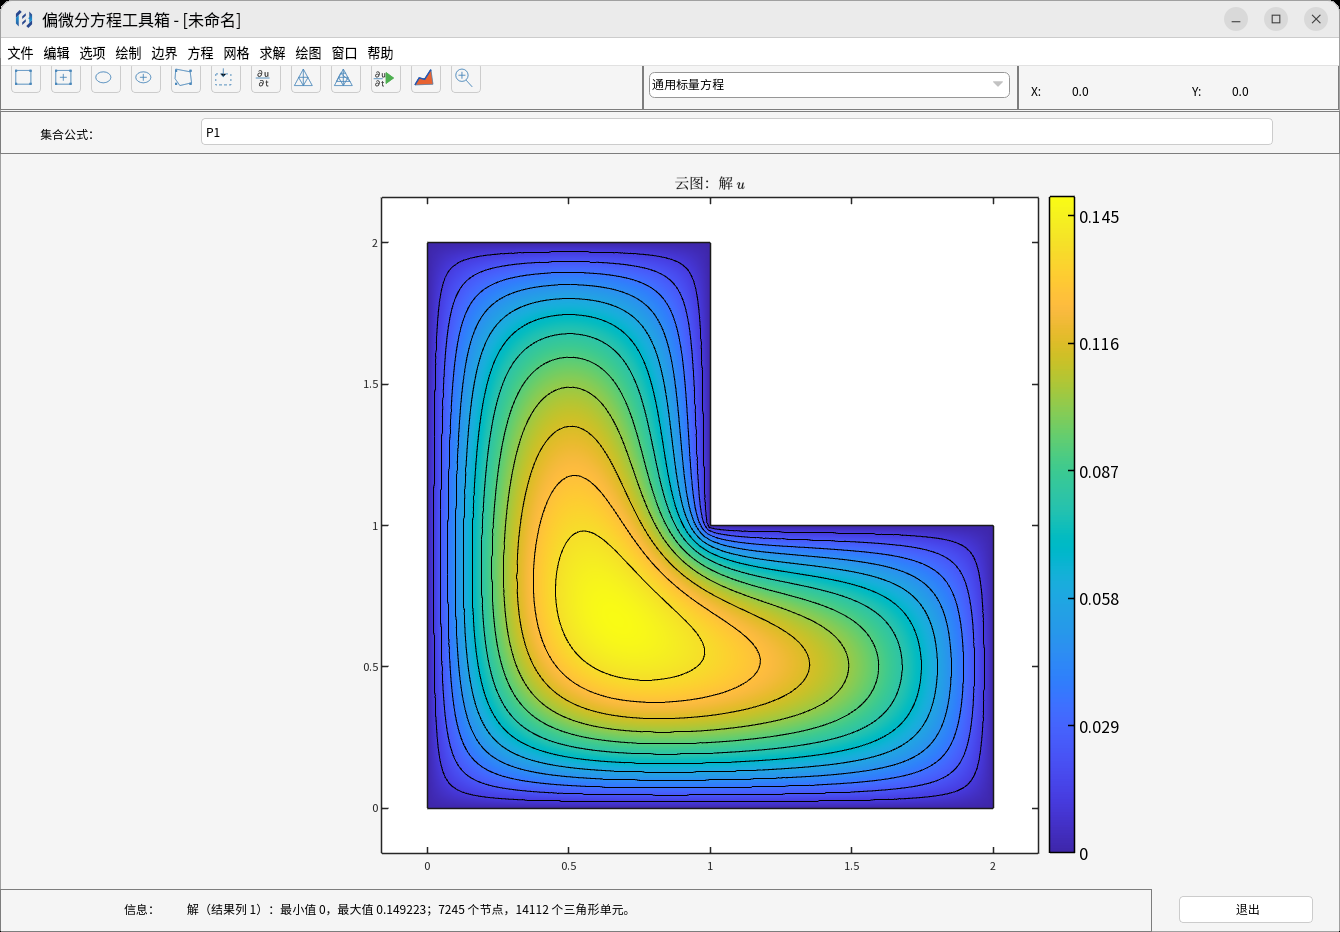This screenshot has height=932, width=1340.
Task: Click the colorbar next to the plot
Action: point(1061,525)
